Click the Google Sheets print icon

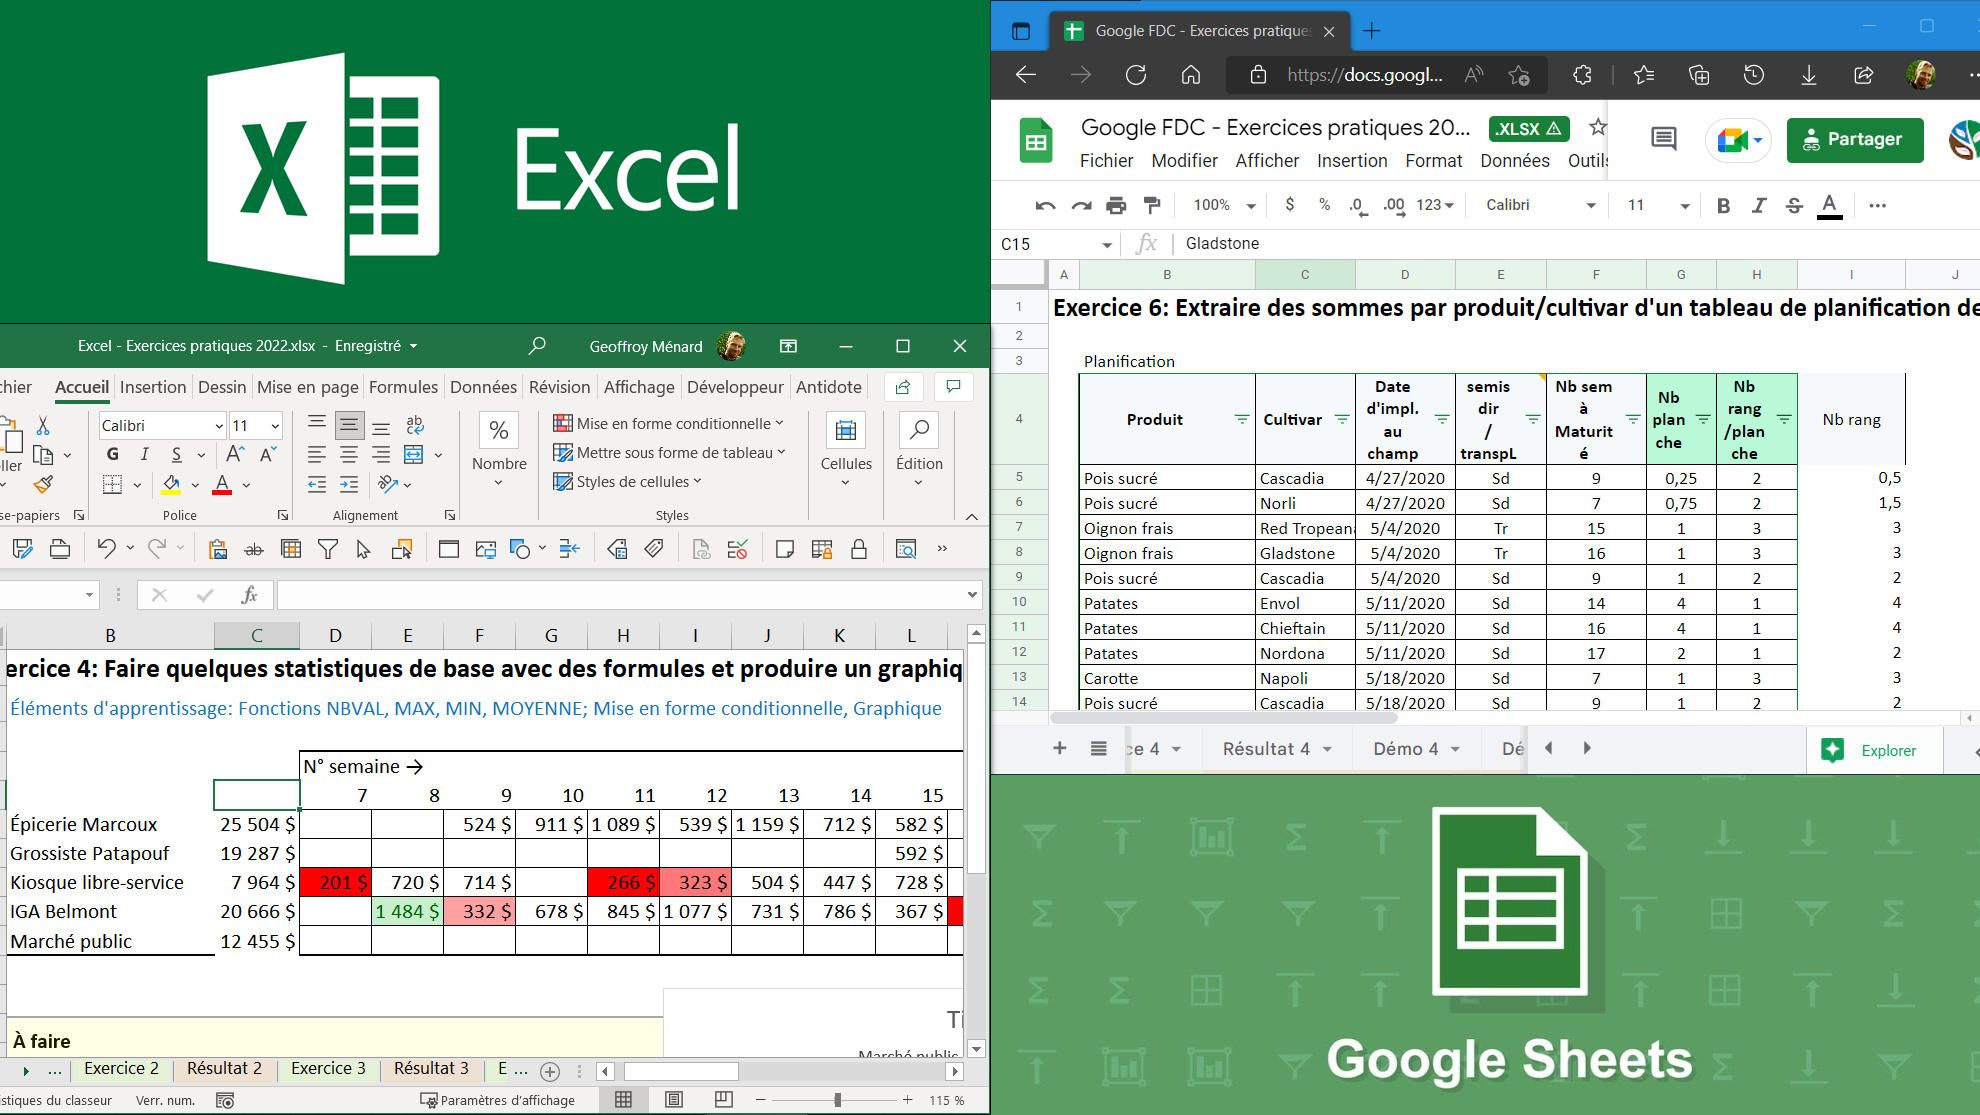pyautogui.click(x=1116, y=206)
